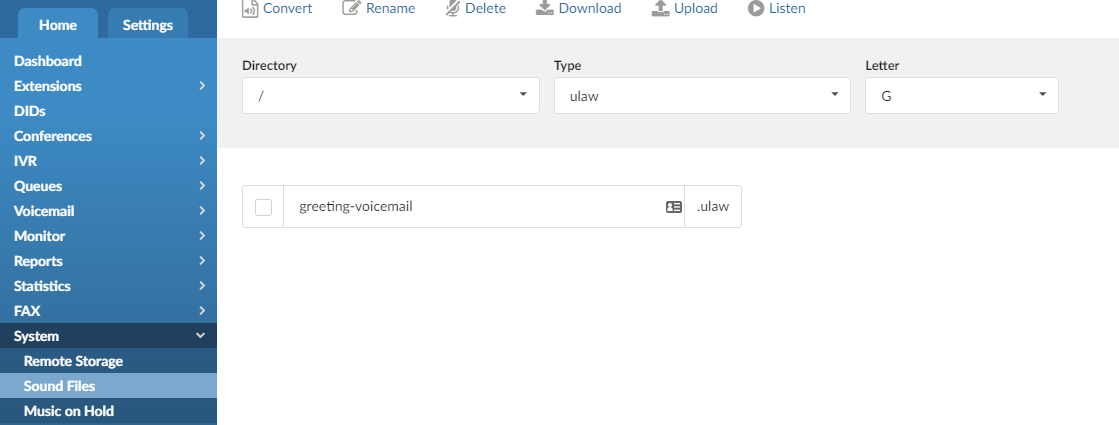This screenshot has height=425, width=1119.
Task: Tick the greeting-voicemail checkbox
Action: [263, 207]
